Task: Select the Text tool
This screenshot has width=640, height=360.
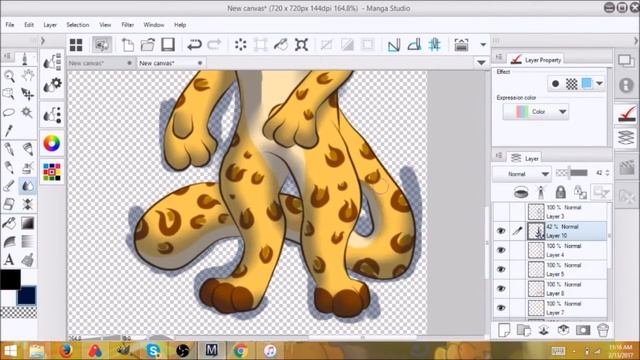Action: pos(9,260)
